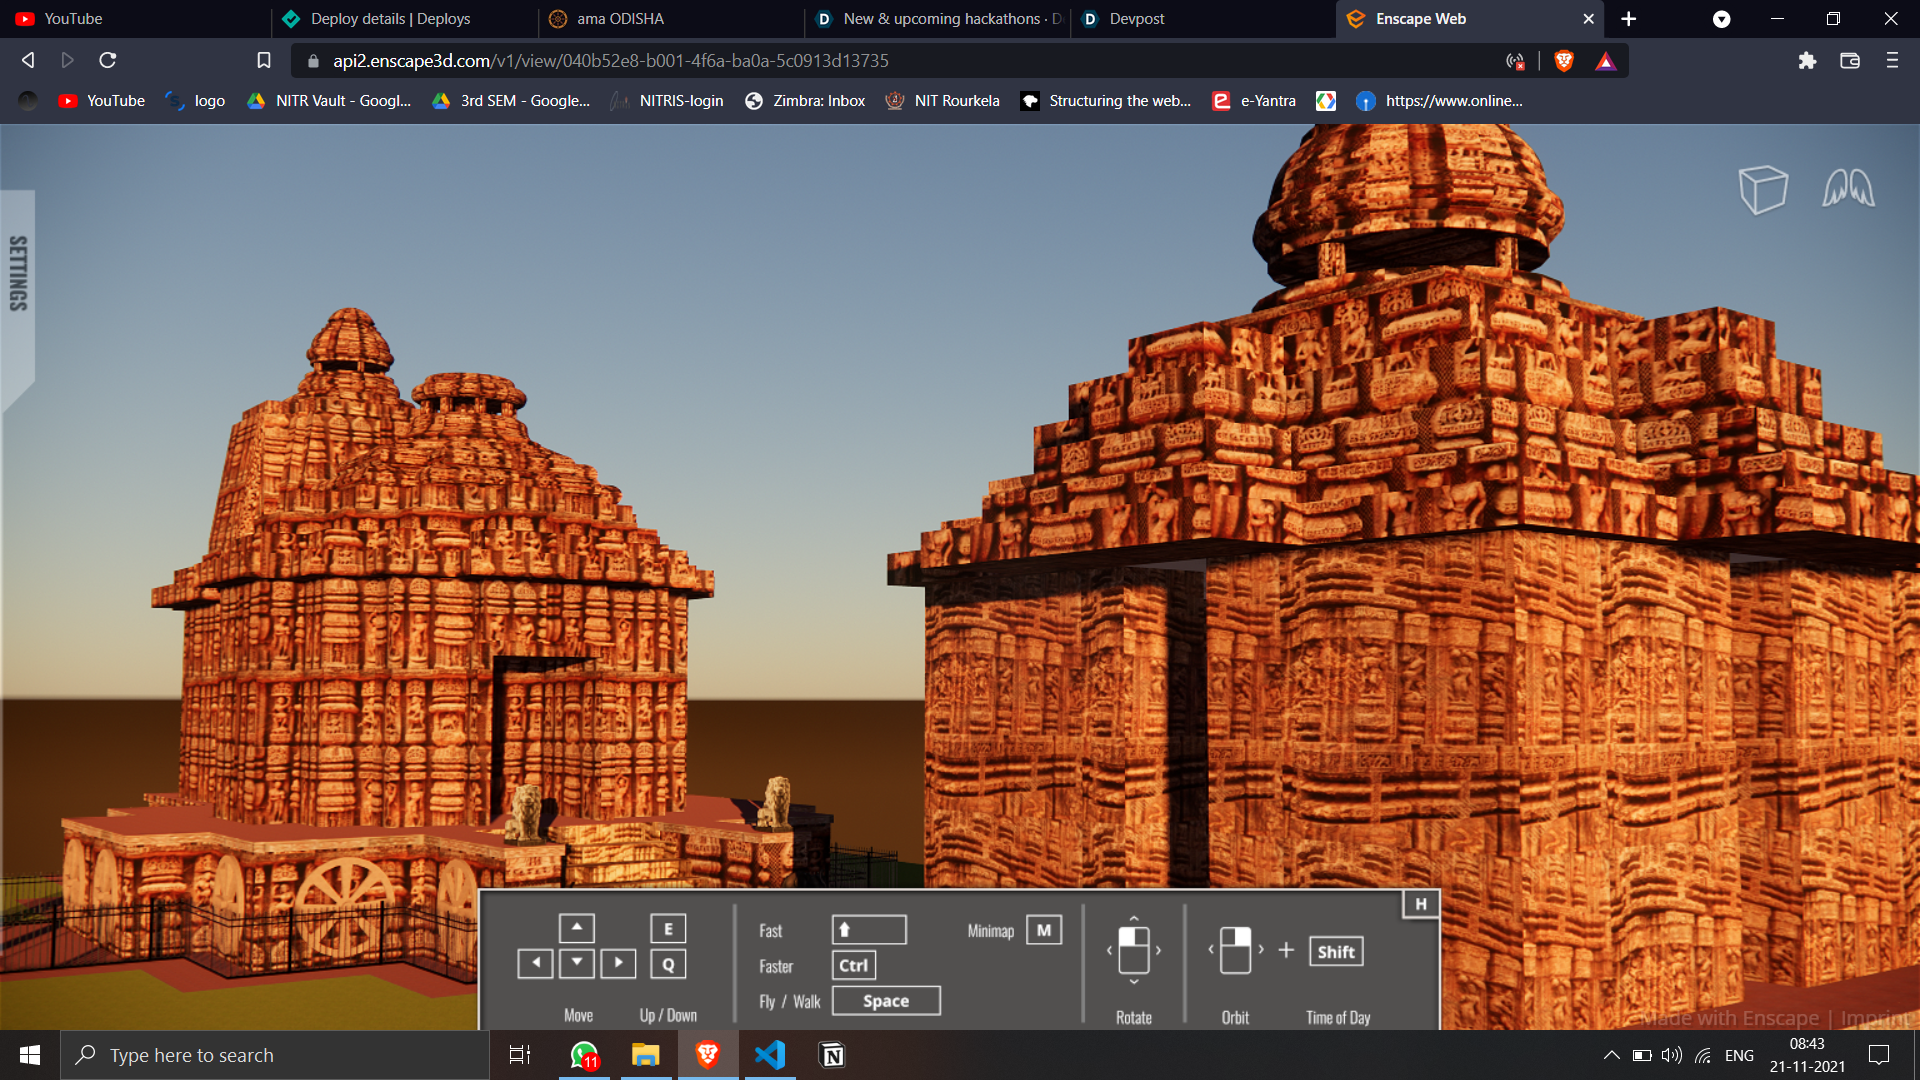Click the 3D cube view icon
Viewport: 1920px width, 1080px height.
[1762, 189]
